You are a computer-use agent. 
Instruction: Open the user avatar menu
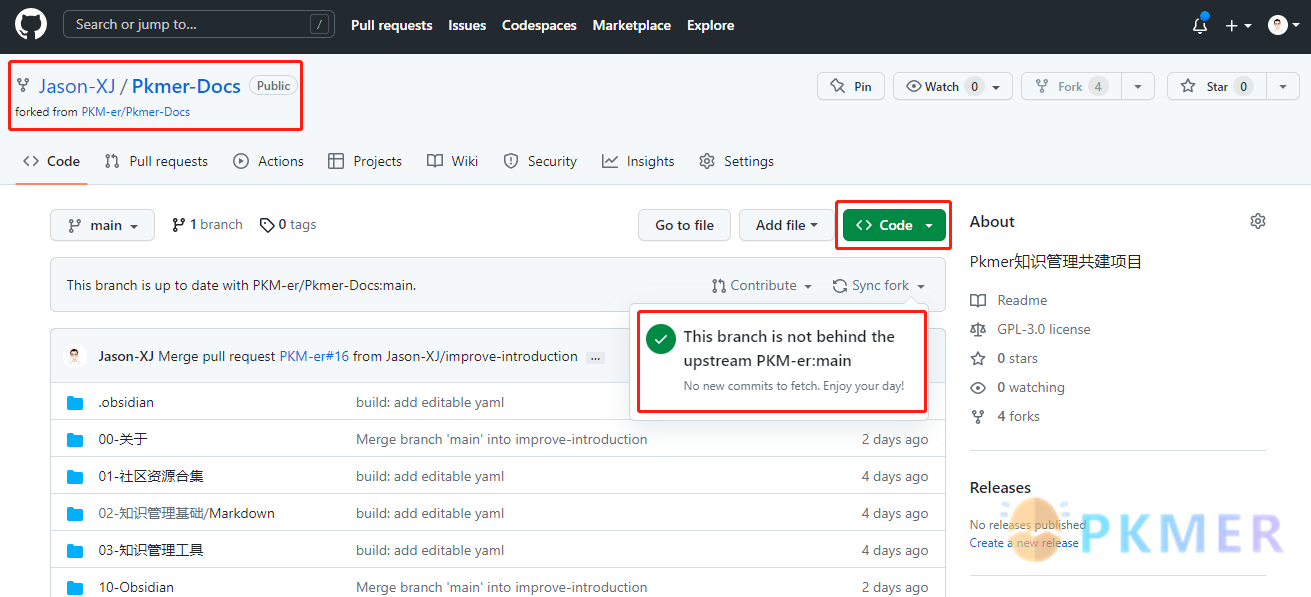tap(1283, 25)
